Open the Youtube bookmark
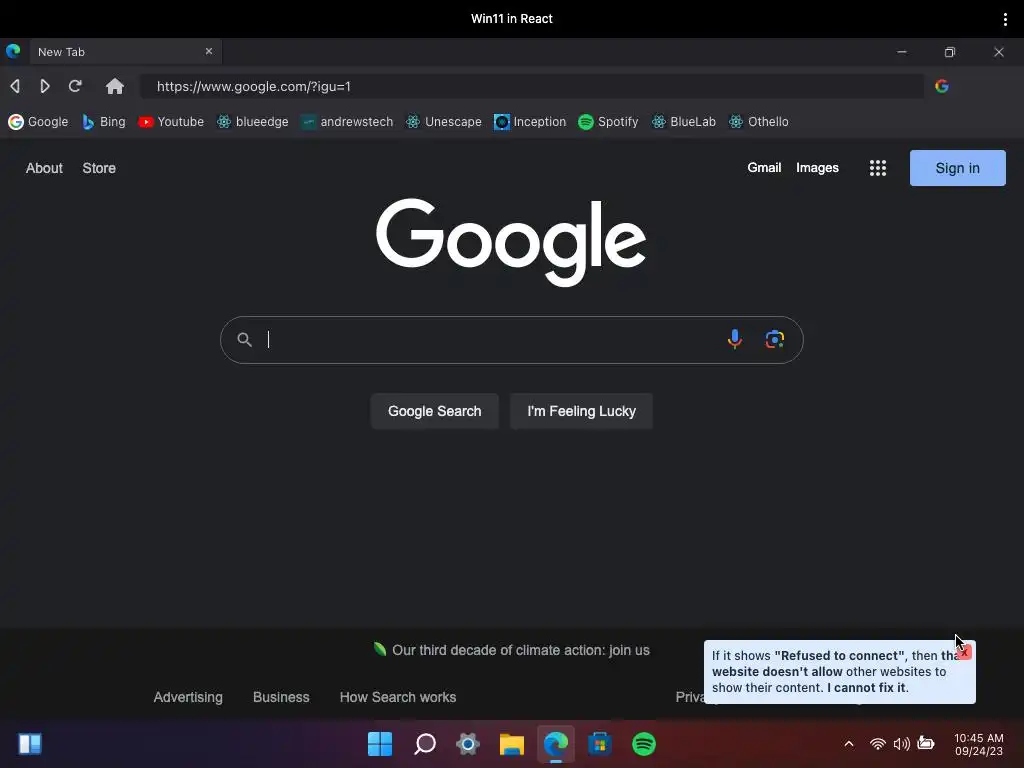The height and width of the screenshot is (768, 1024). coord(171,121)
